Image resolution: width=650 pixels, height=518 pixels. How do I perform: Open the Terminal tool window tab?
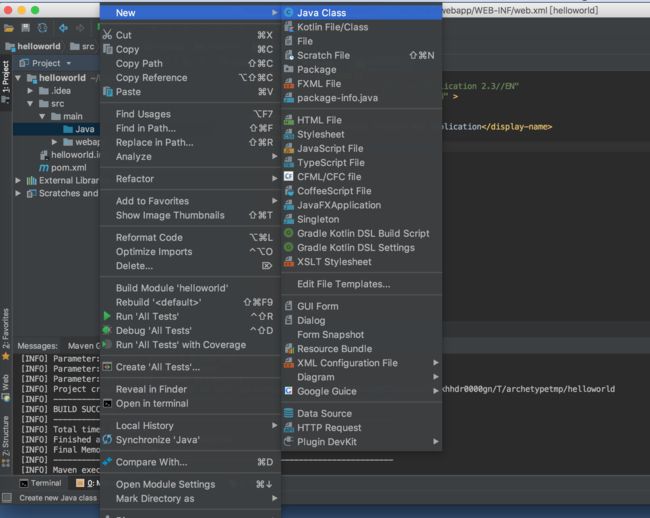[40, 483]
